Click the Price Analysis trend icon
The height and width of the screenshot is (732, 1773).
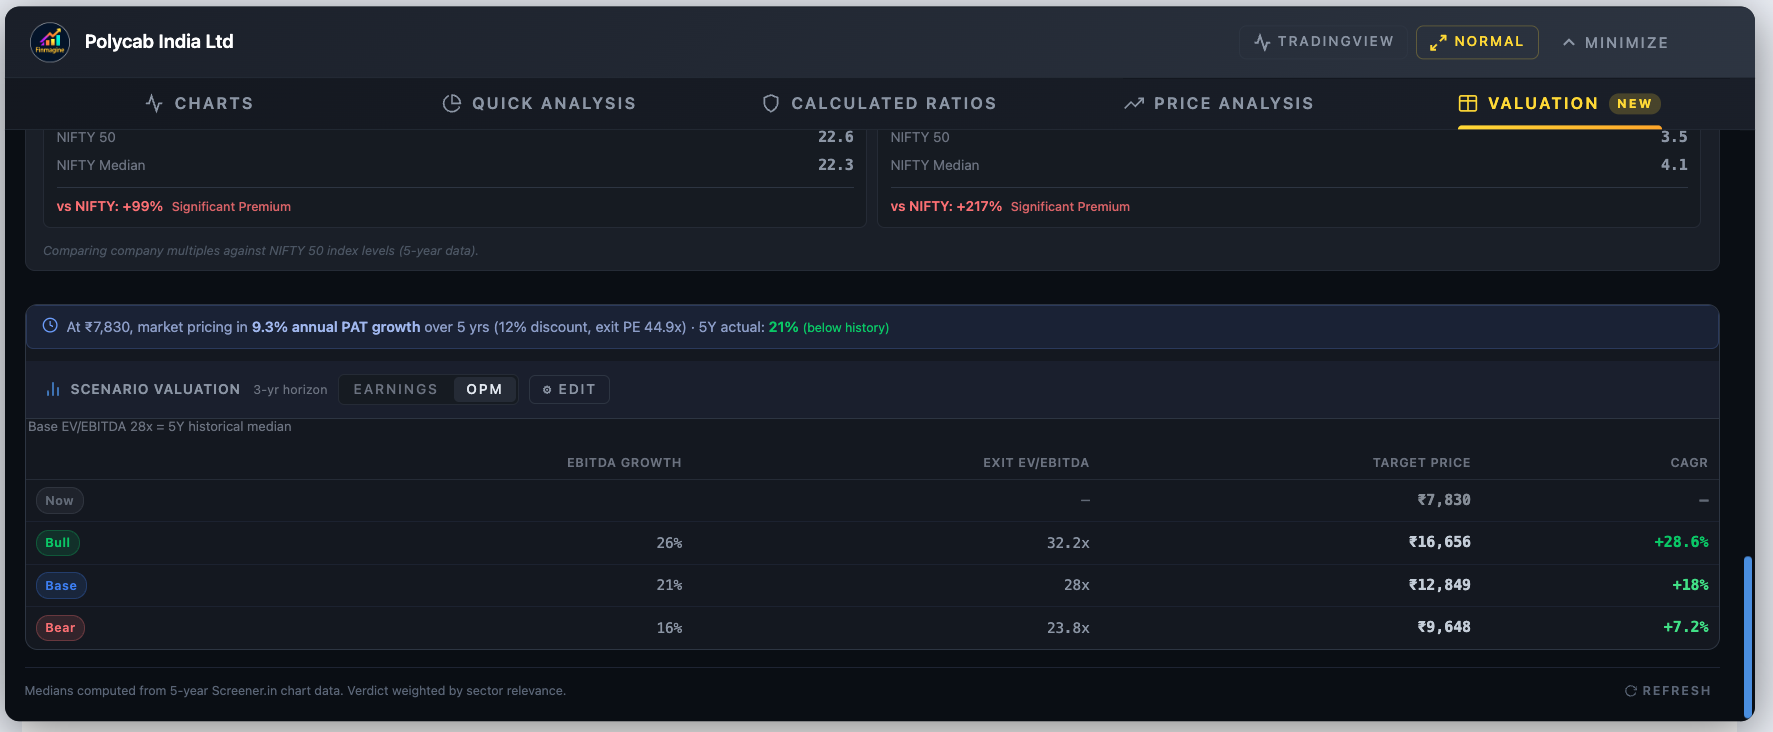1134,103
